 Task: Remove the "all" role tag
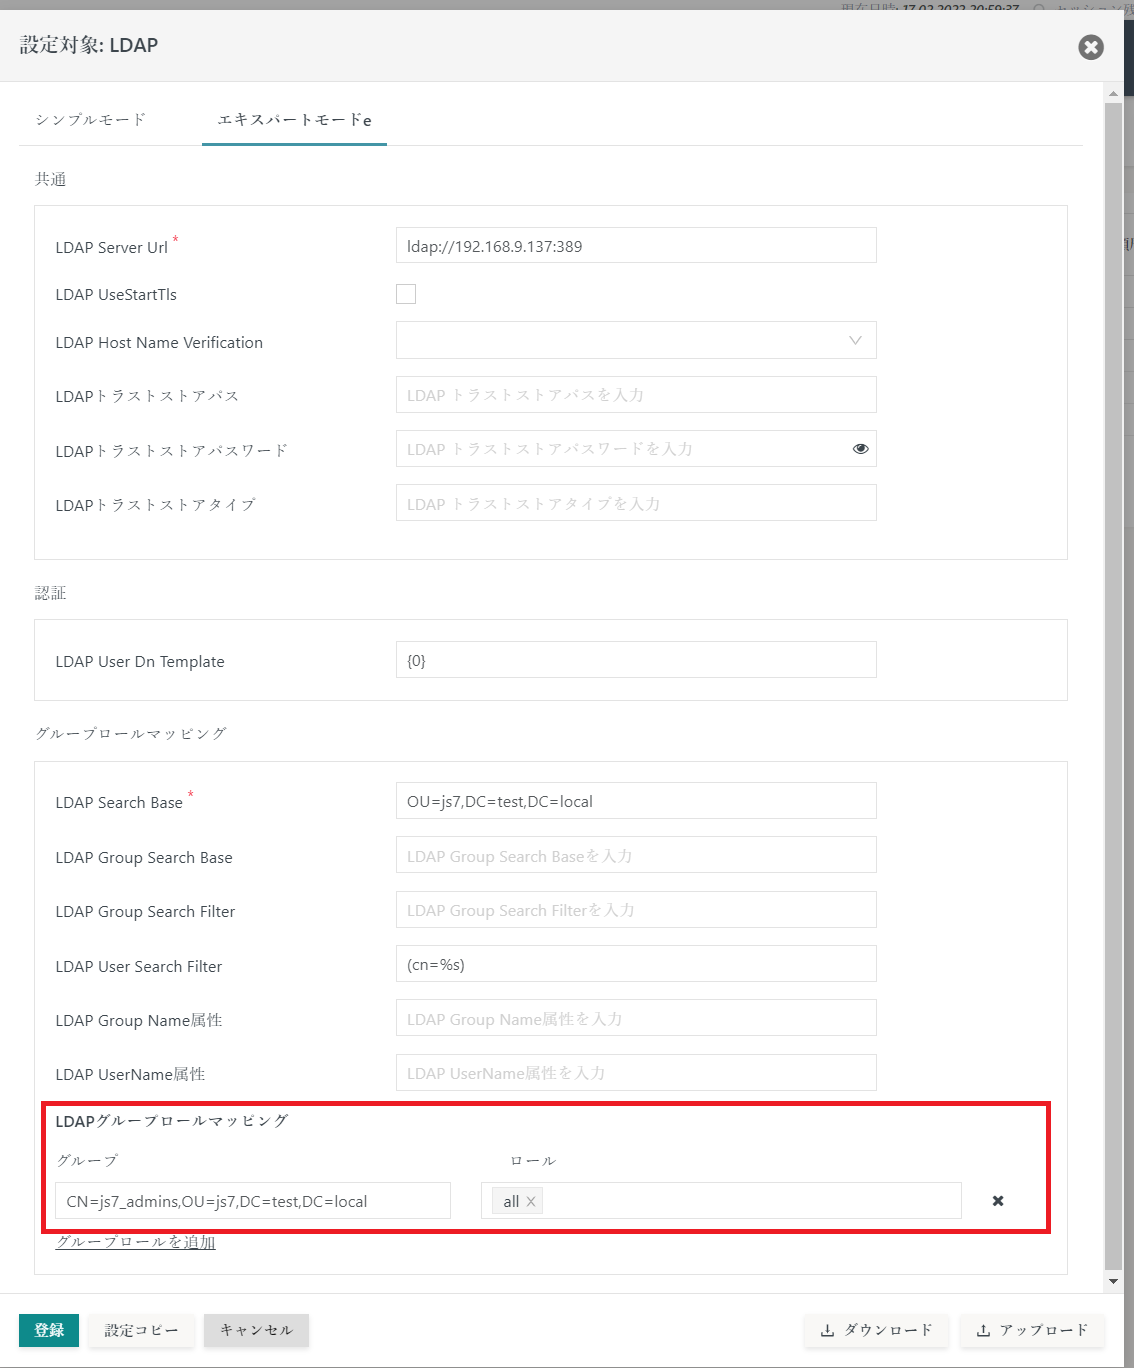[531, 1201]
